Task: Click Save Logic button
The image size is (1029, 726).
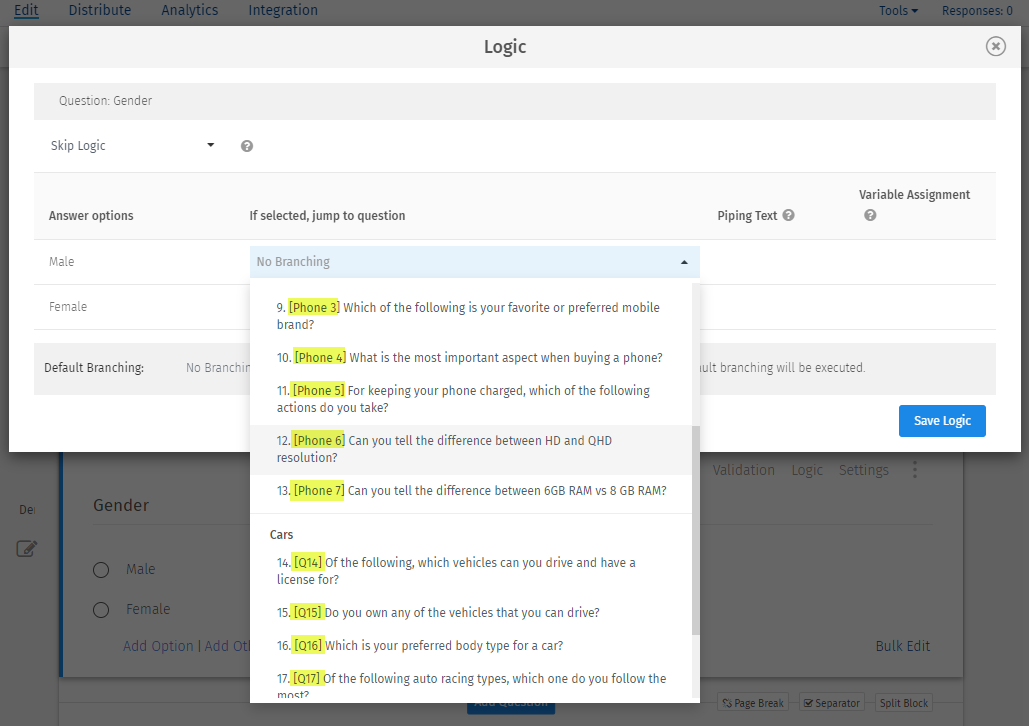Action: (x=942, y=421)
